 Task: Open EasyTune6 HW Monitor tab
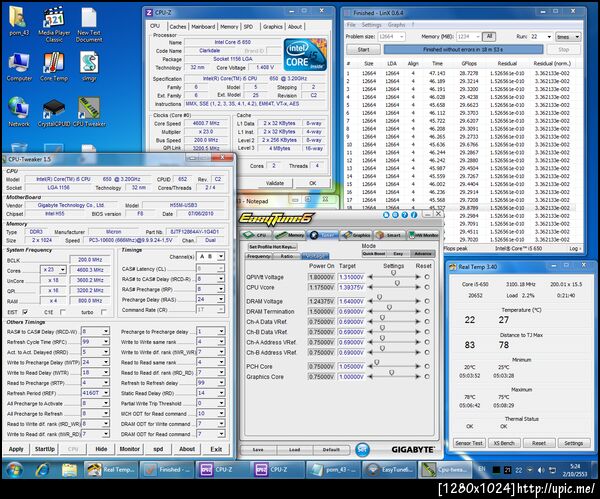click(423, 235)
